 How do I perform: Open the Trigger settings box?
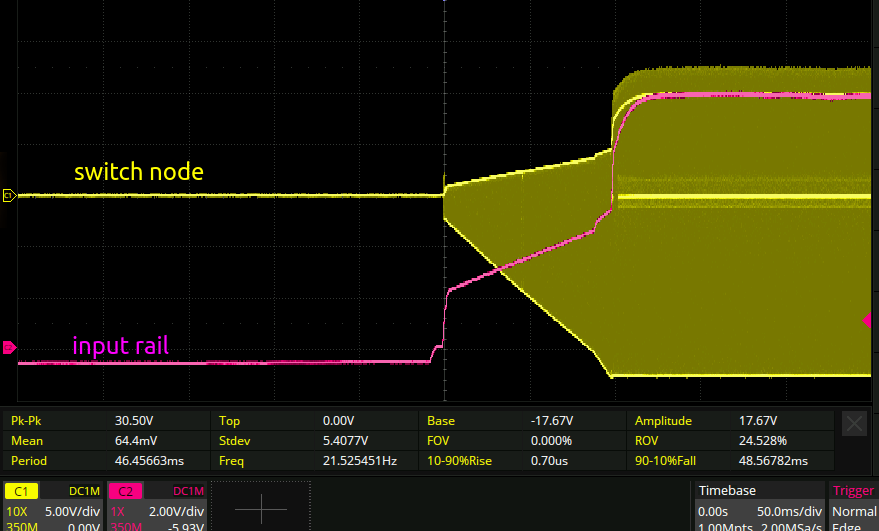click(853, 505)
